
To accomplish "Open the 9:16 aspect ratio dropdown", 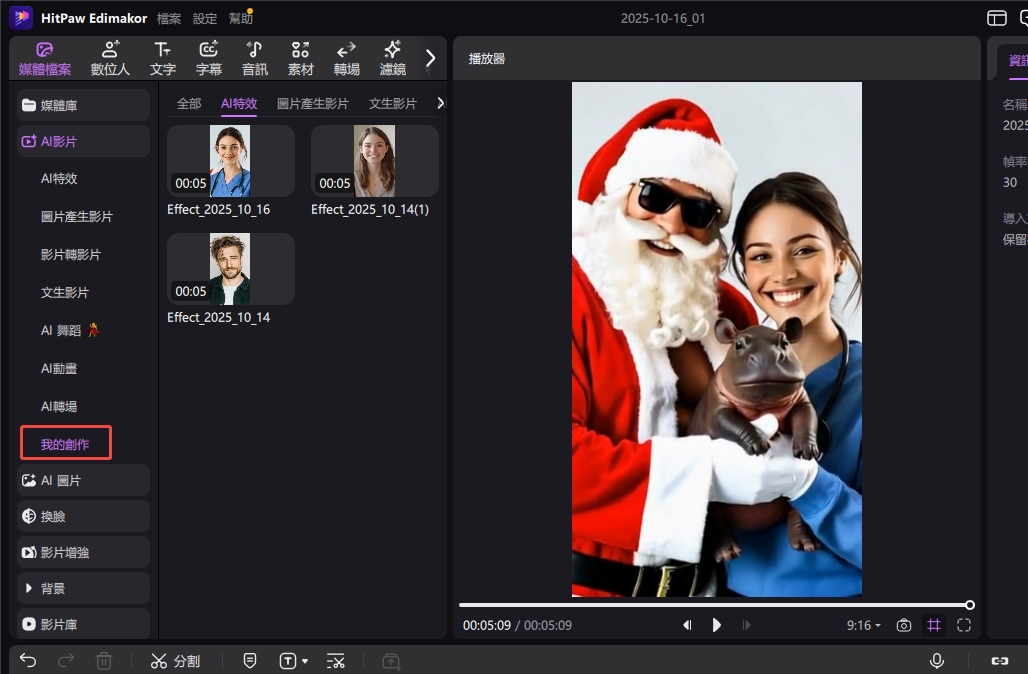I will 863,625.
